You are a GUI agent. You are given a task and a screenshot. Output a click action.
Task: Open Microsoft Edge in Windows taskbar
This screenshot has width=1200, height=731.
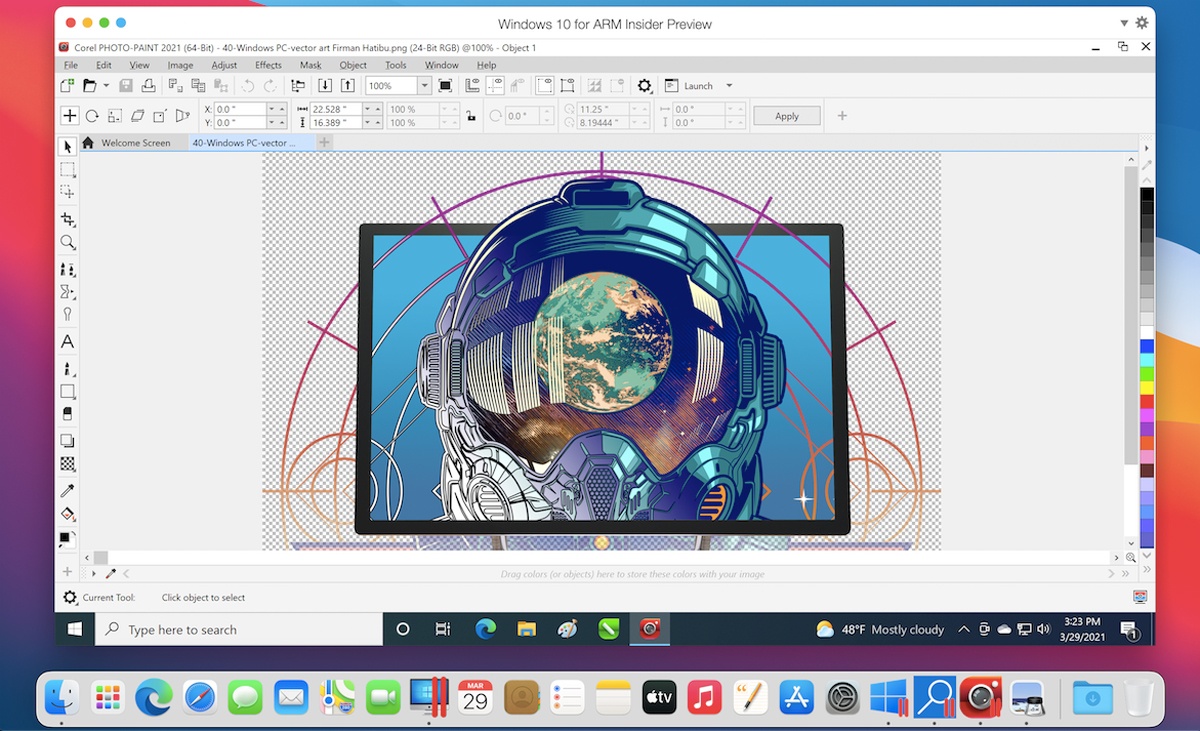(x=486, y=629)
